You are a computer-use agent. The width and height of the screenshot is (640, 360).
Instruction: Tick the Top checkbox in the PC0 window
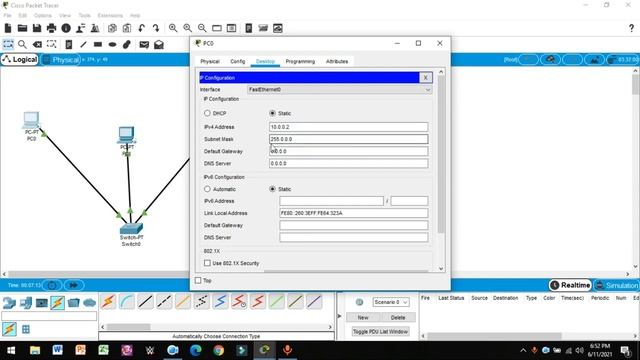tap(198, 280)
